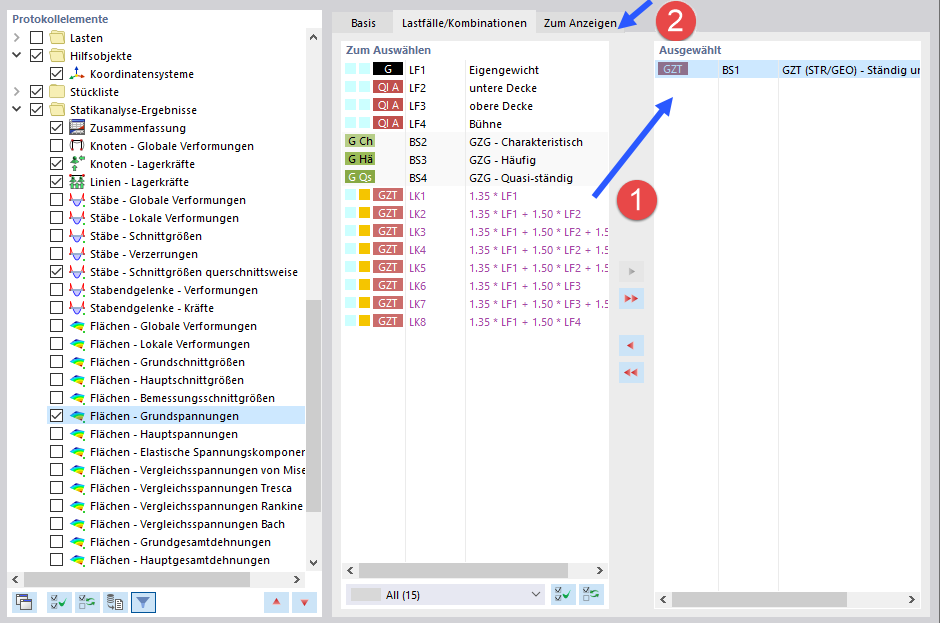Collapse the Hilfsobjekte tree node
Image resolution: width=940 pixels, height=623 pixels.
(x=17, y=56)
